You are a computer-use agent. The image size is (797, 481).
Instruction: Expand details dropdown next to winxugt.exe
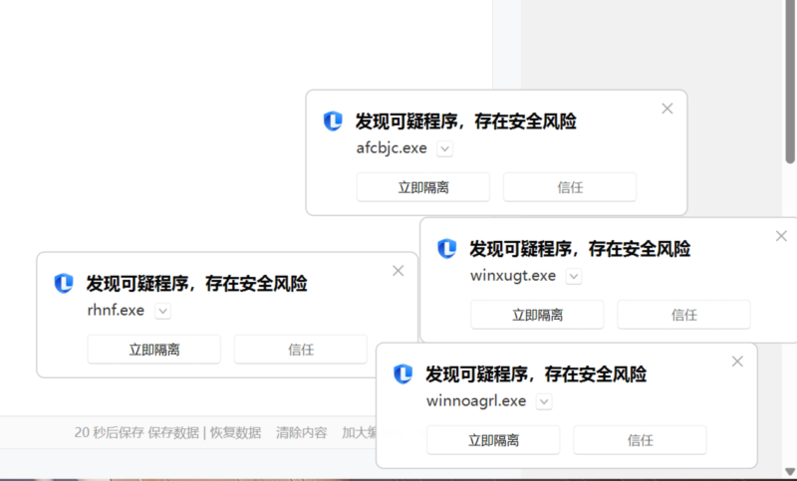(574, 277)
